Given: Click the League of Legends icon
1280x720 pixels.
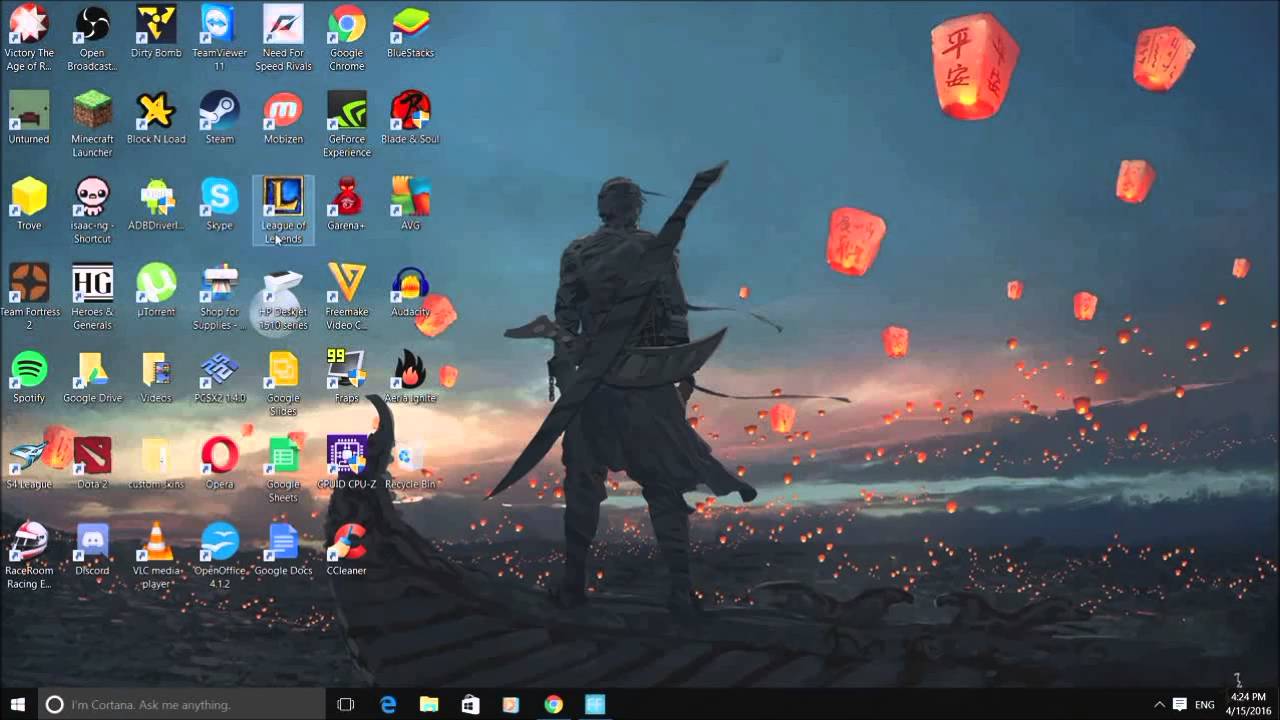Looking at the screenshot, I should point(283,211).
